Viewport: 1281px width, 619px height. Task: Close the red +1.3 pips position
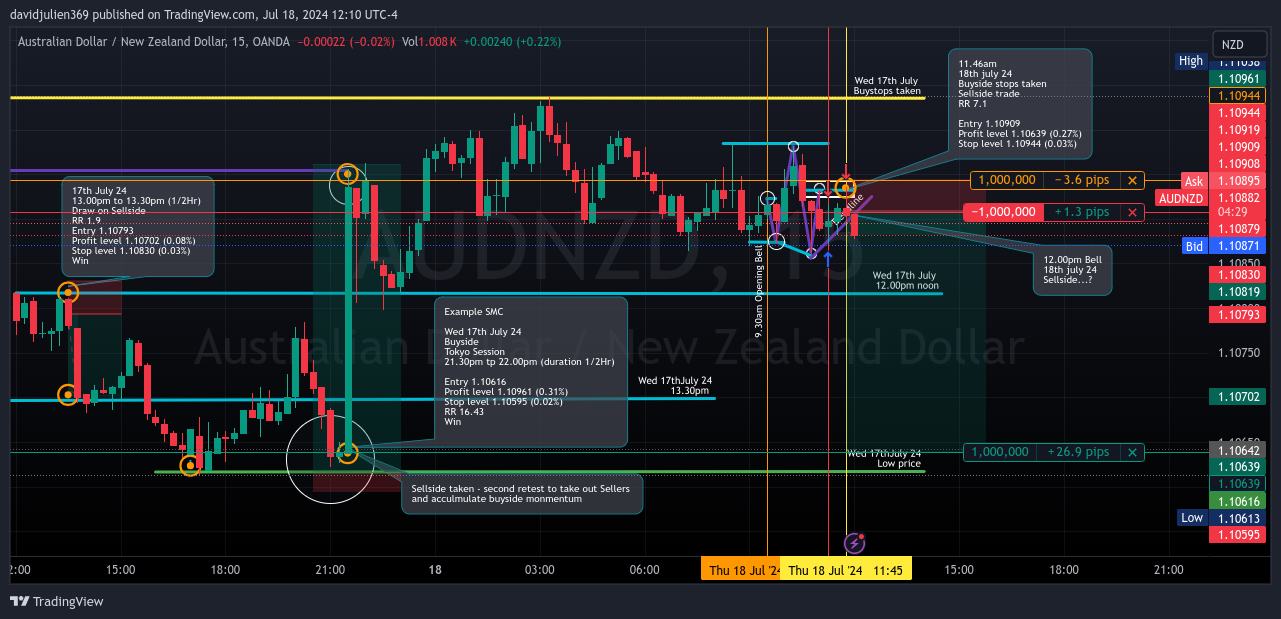point(1132,212)
